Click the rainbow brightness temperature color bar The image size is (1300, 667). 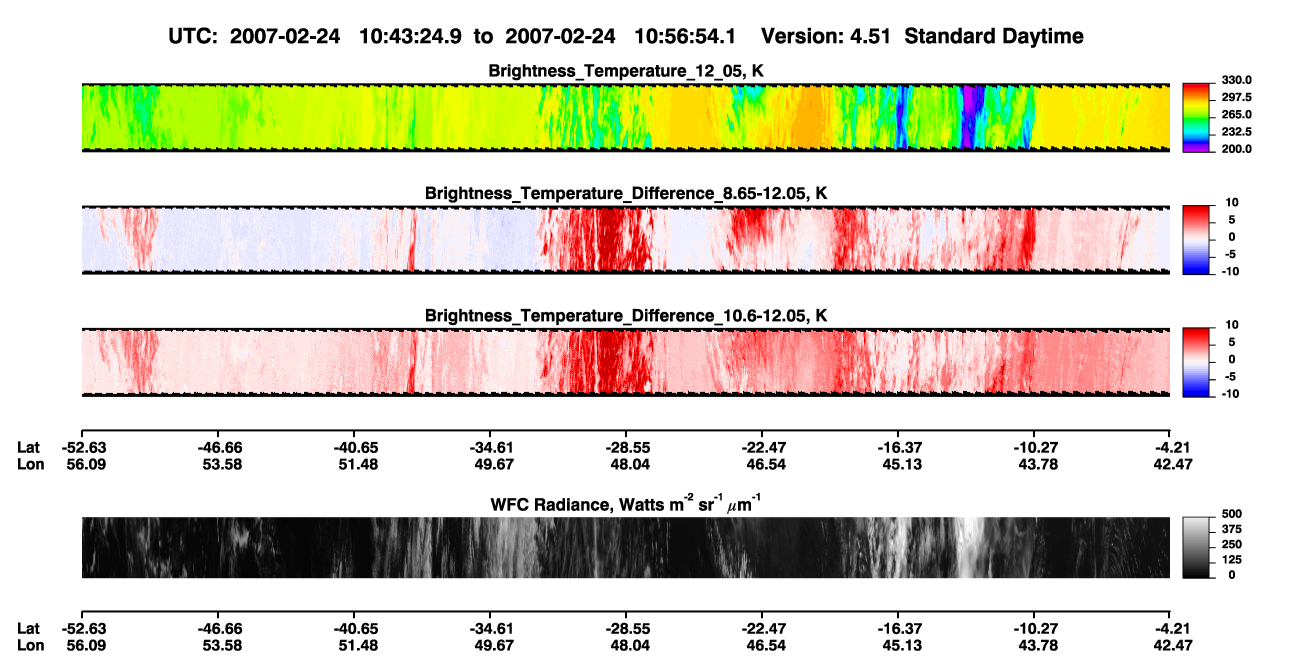(x=1197, y=117)
